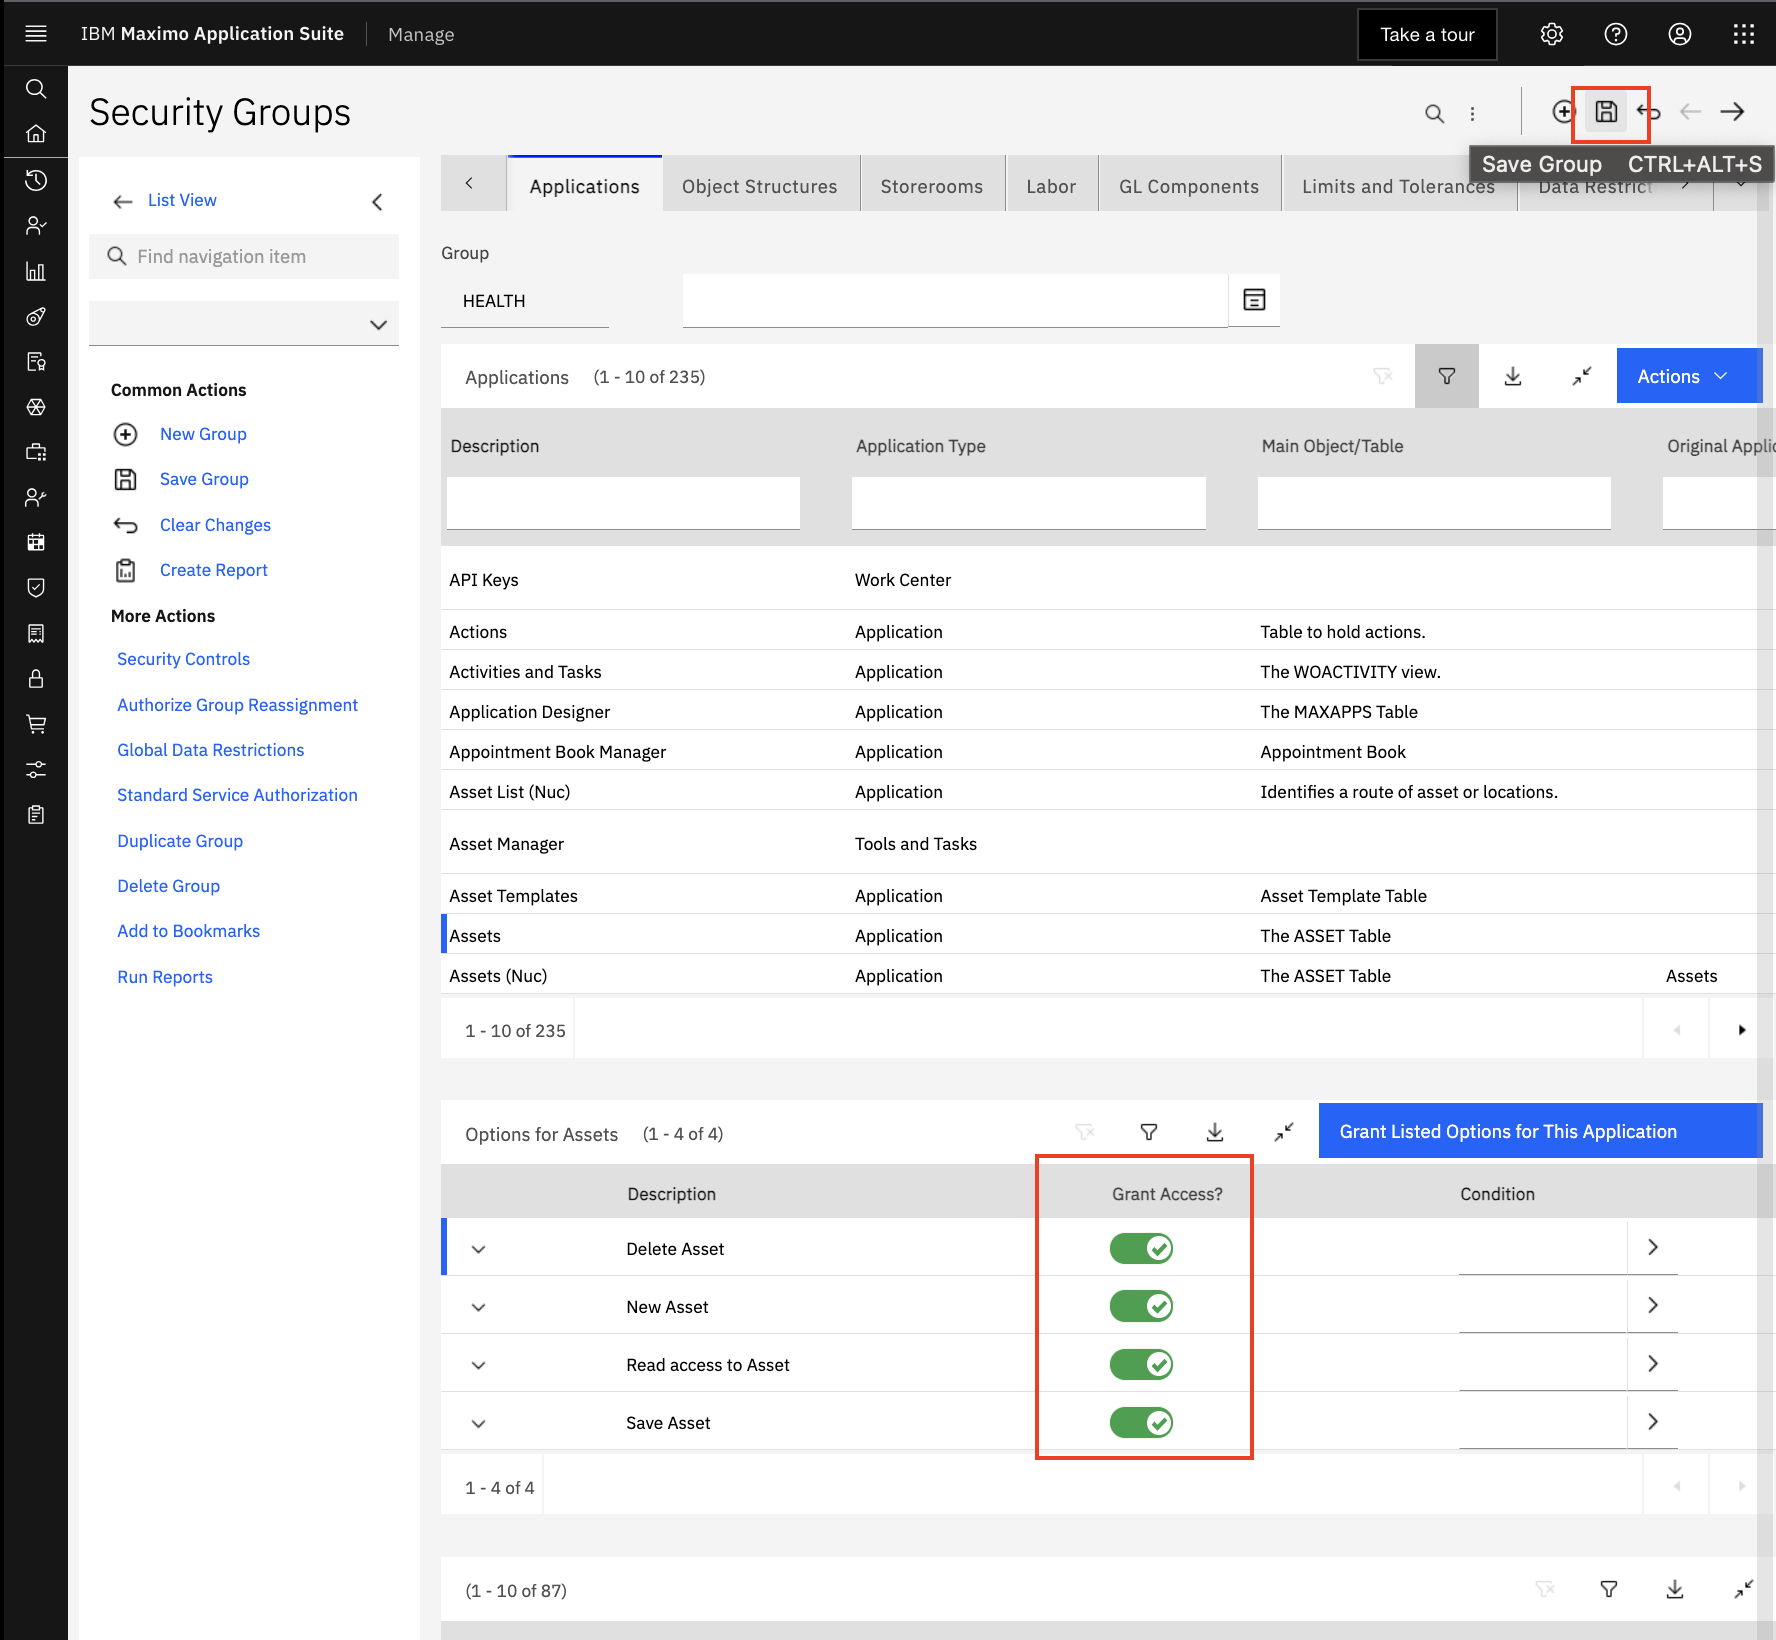
Task: Switch to the Object Structures tab
Action: click(x=760, y=186)
